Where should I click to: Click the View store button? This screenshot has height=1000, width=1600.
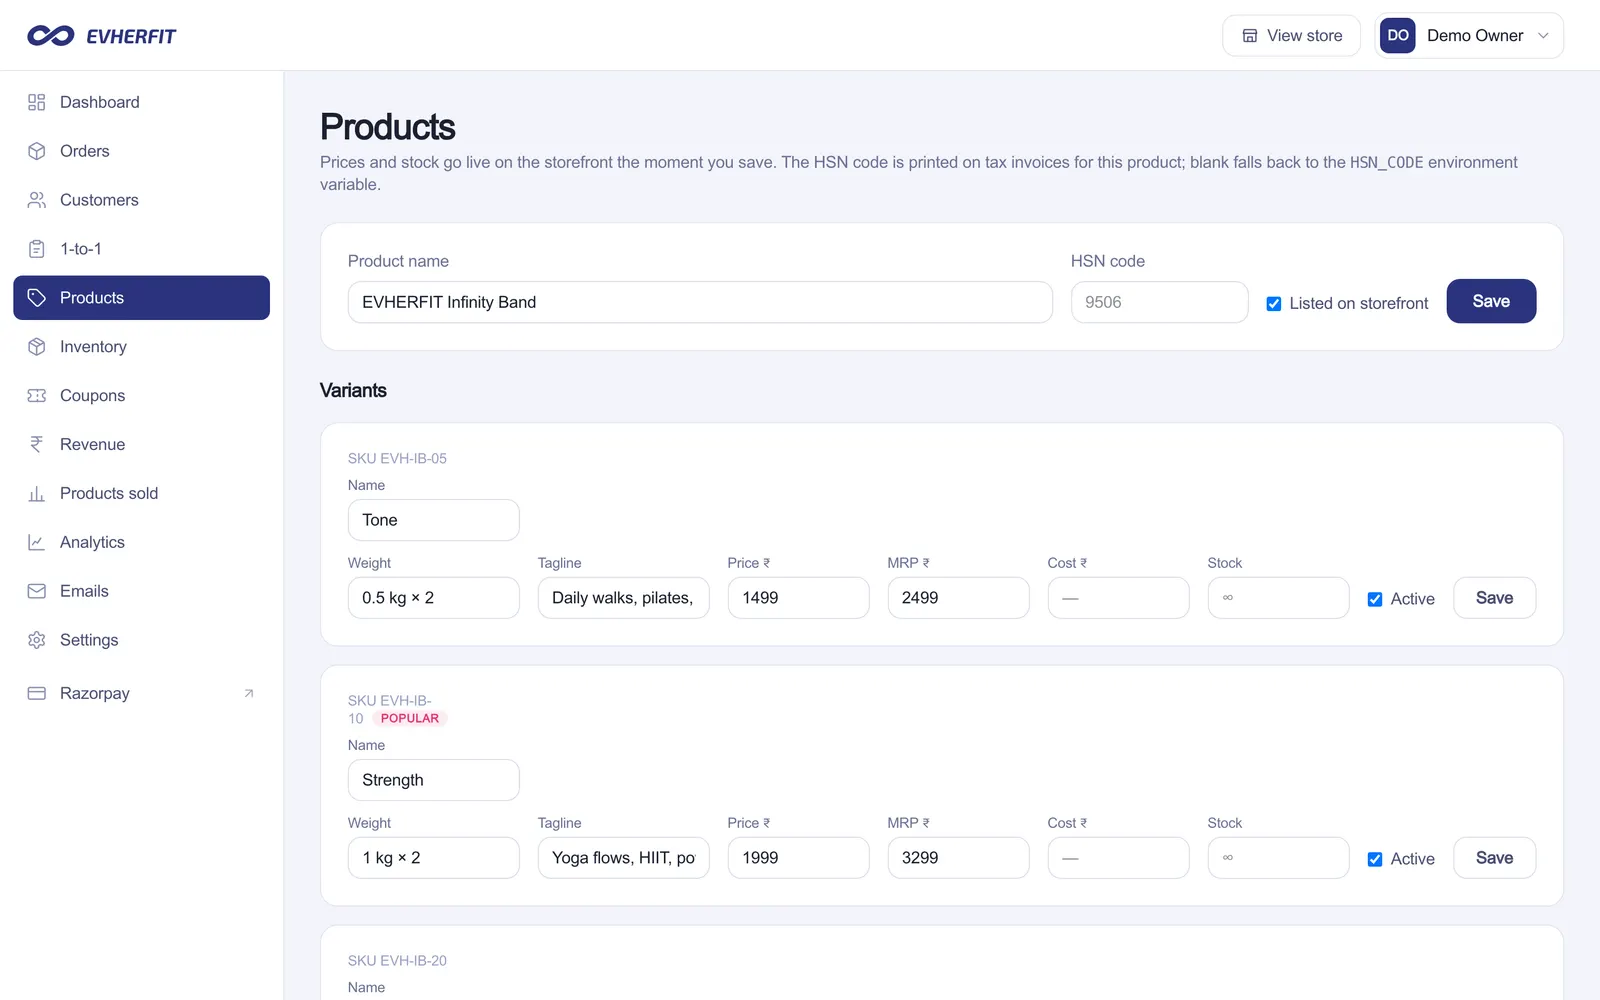(1291, 36)
